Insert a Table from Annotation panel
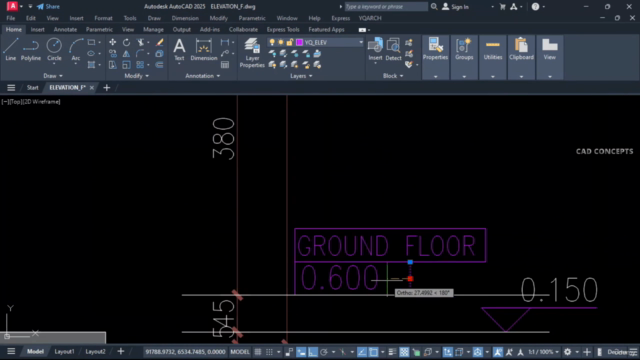 click(x=225, y=64)
